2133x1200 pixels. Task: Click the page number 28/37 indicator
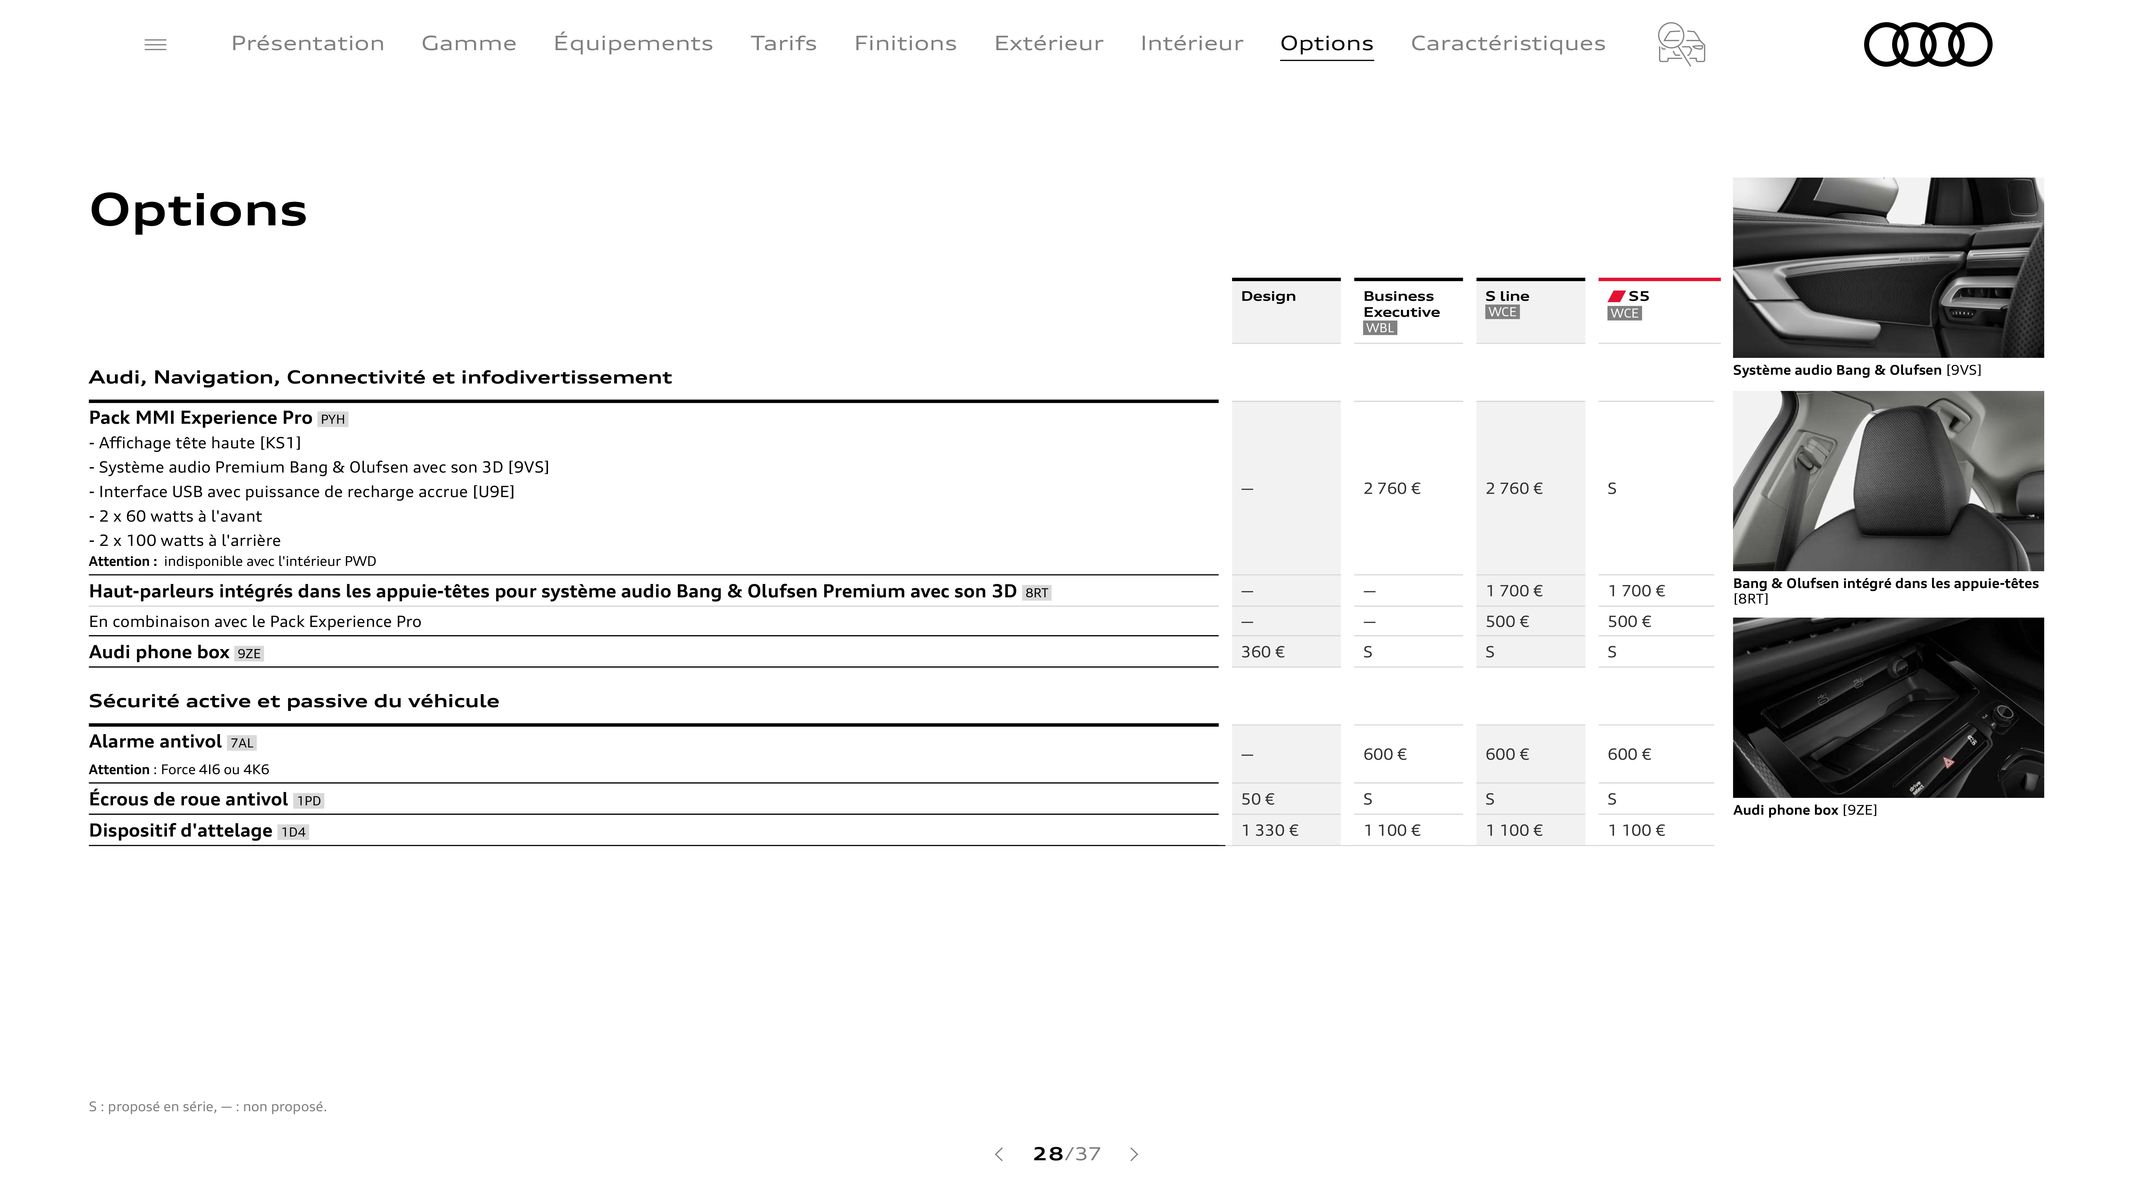click(1066, 1154)
